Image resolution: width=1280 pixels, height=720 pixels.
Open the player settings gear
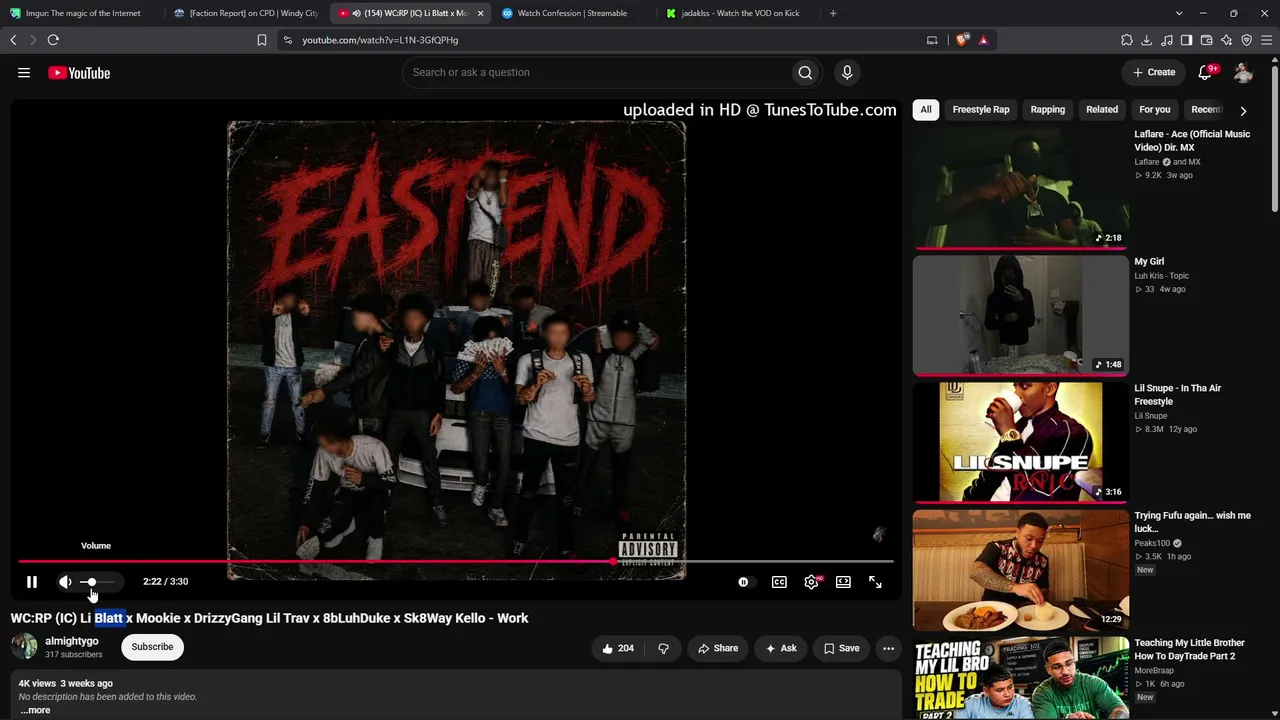(811, 582)
